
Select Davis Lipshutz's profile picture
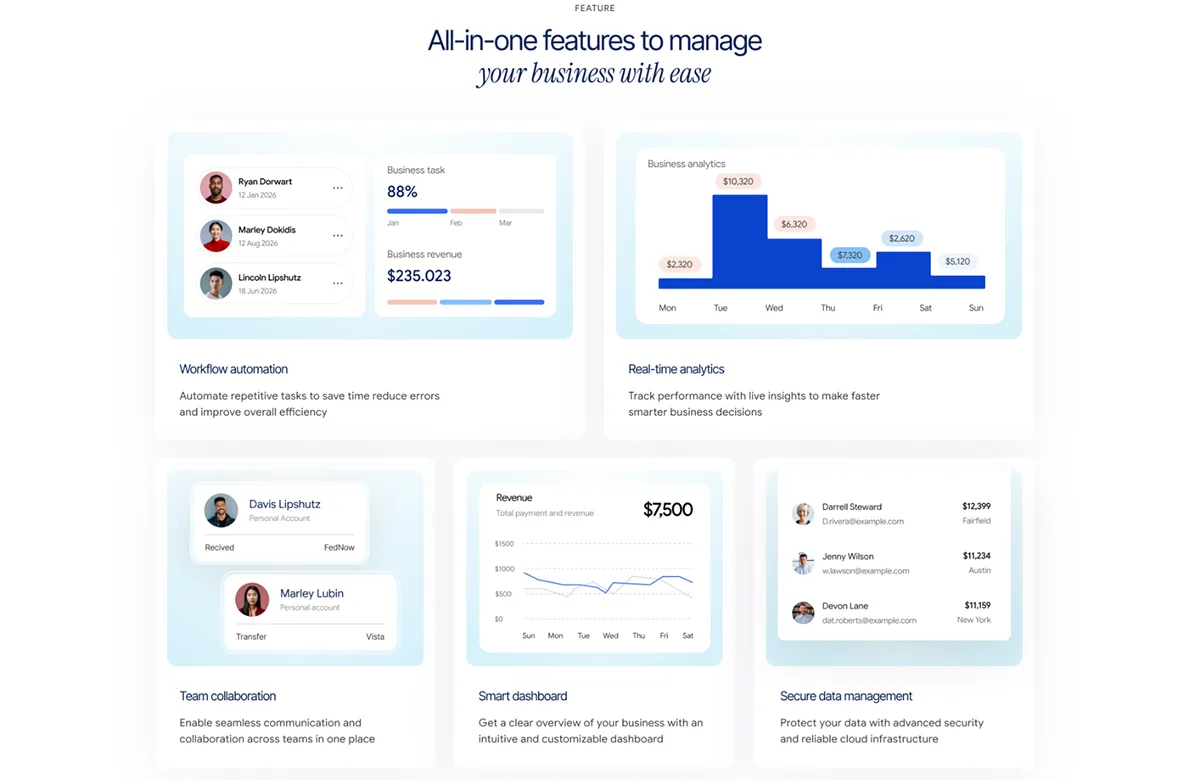[x=221, y=510]
